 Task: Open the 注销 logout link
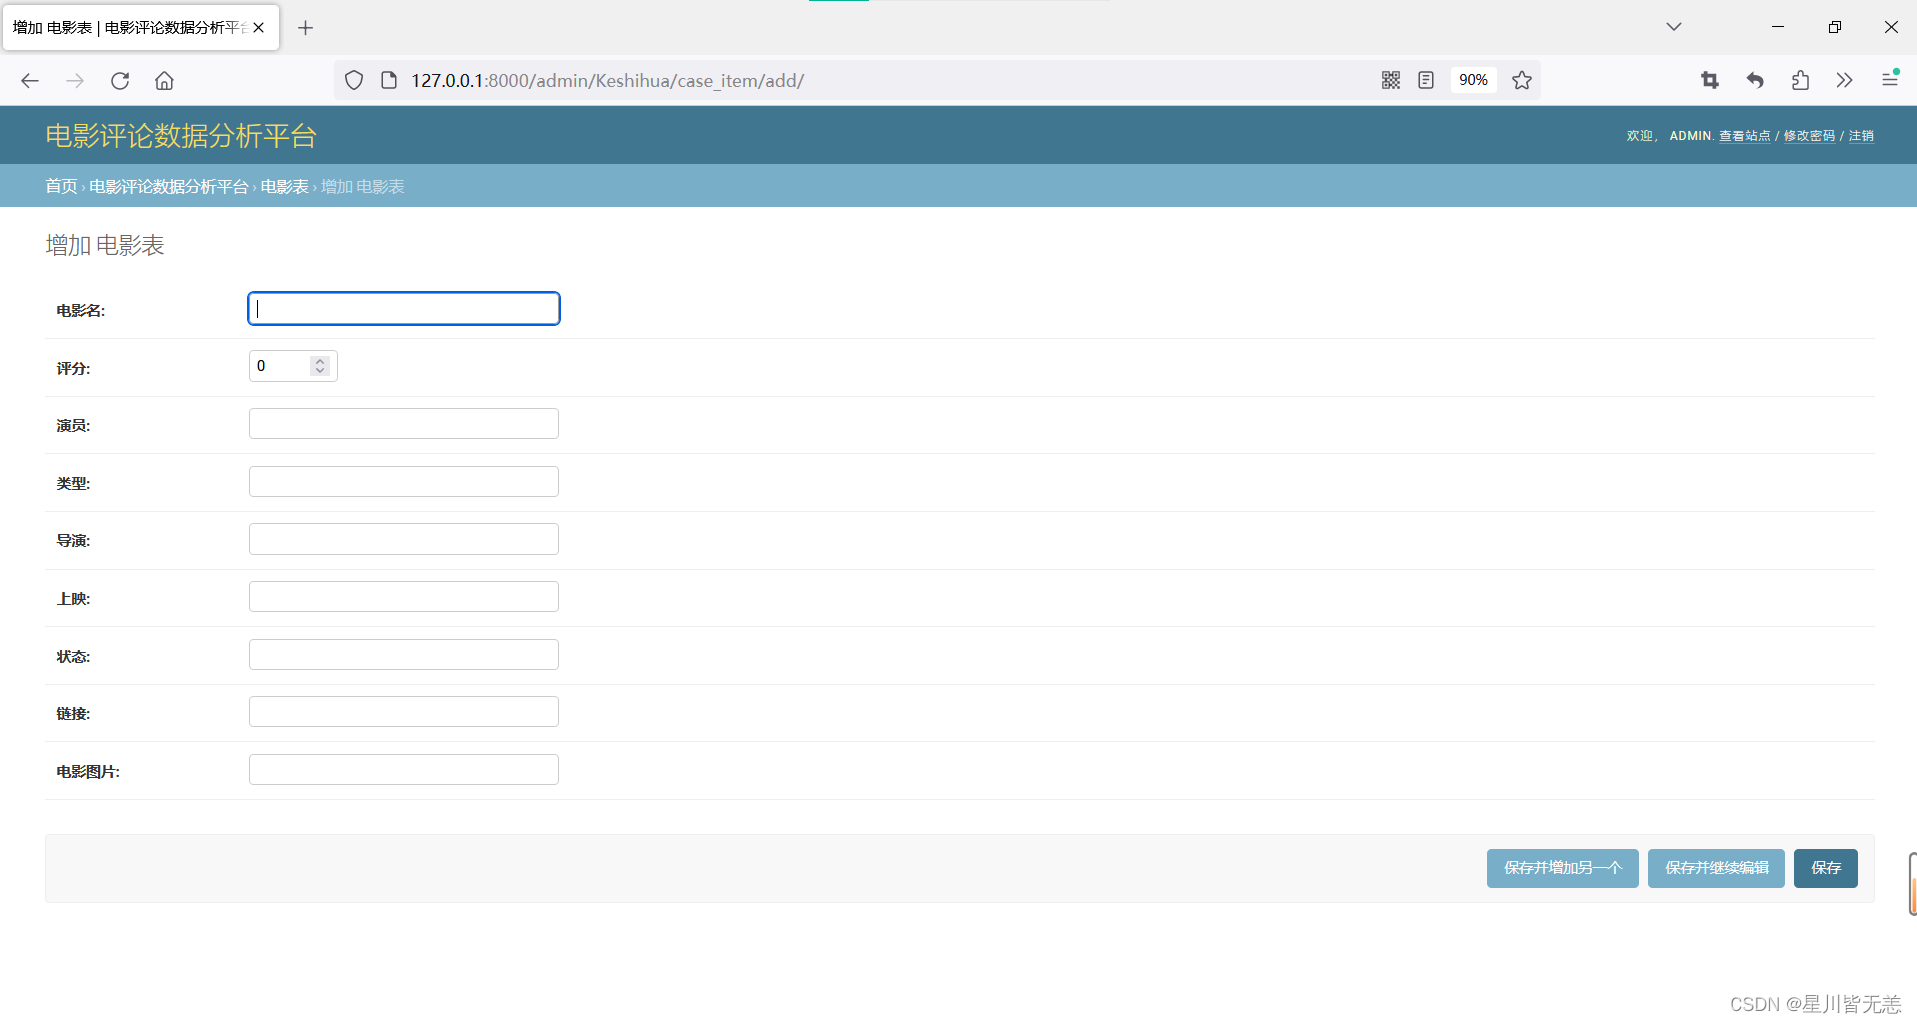pos(1861,136)
